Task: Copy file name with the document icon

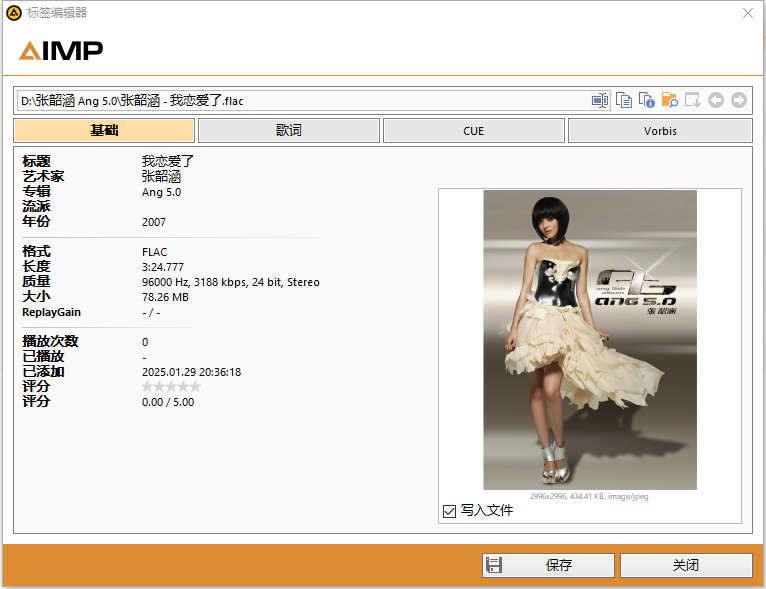Action: (623, 100)
